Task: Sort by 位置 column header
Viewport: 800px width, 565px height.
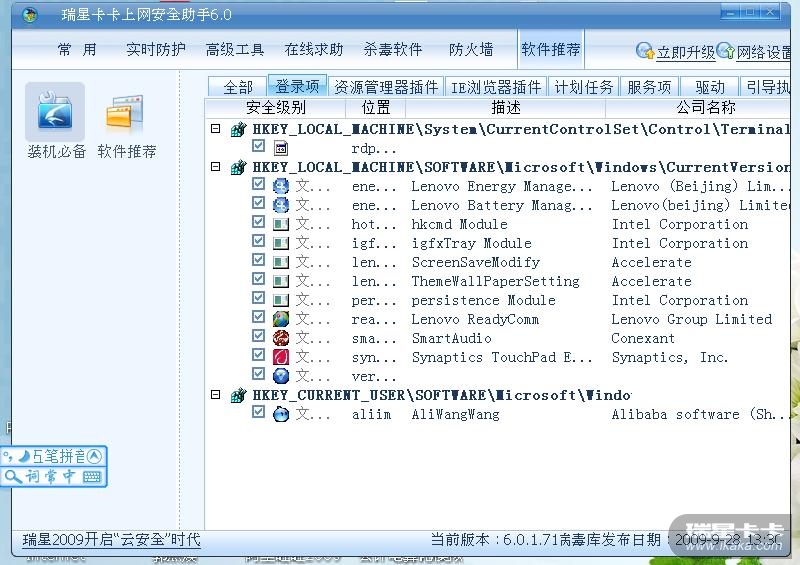Action: tap(376, 108)
